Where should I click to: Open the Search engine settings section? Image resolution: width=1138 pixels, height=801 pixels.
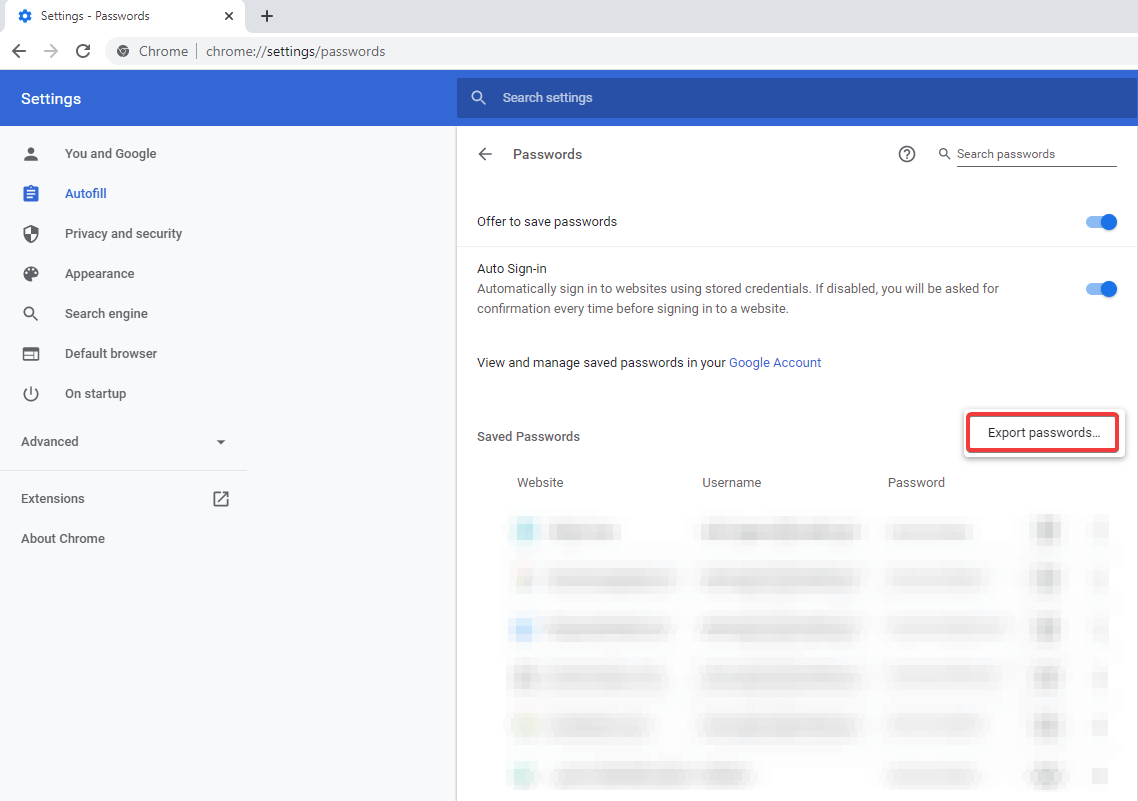coord(31,313)
